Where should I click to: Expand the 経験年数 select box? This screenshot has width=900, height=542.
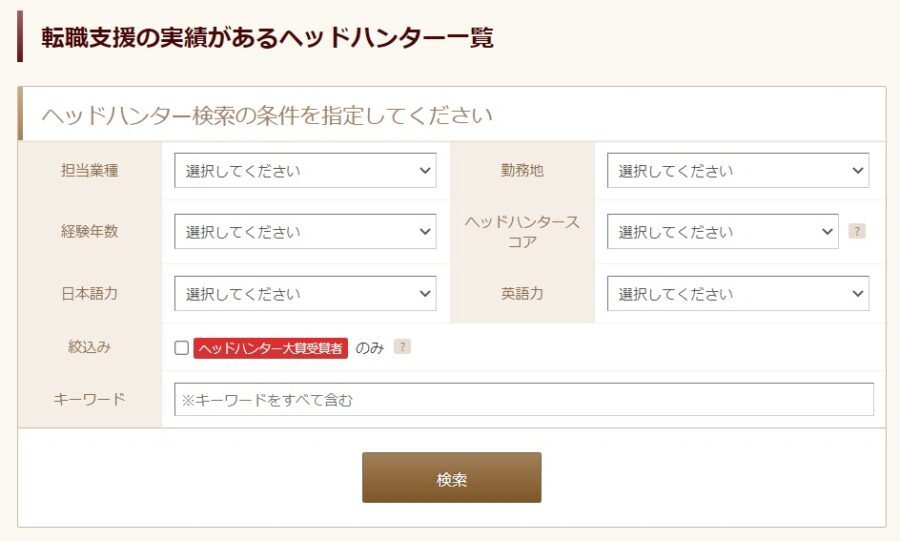click(x=305, y=231)
